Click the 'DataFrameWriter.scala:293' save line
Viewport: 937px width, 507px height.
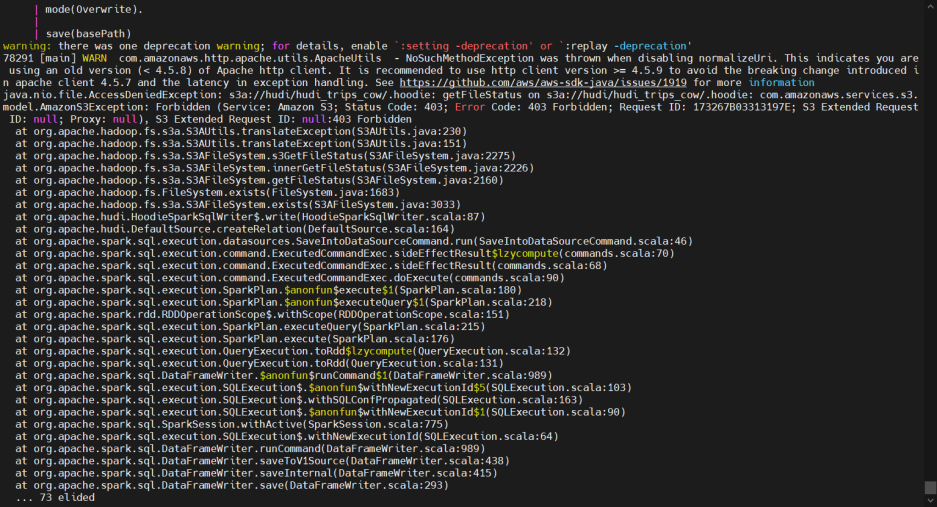[232, 485]
